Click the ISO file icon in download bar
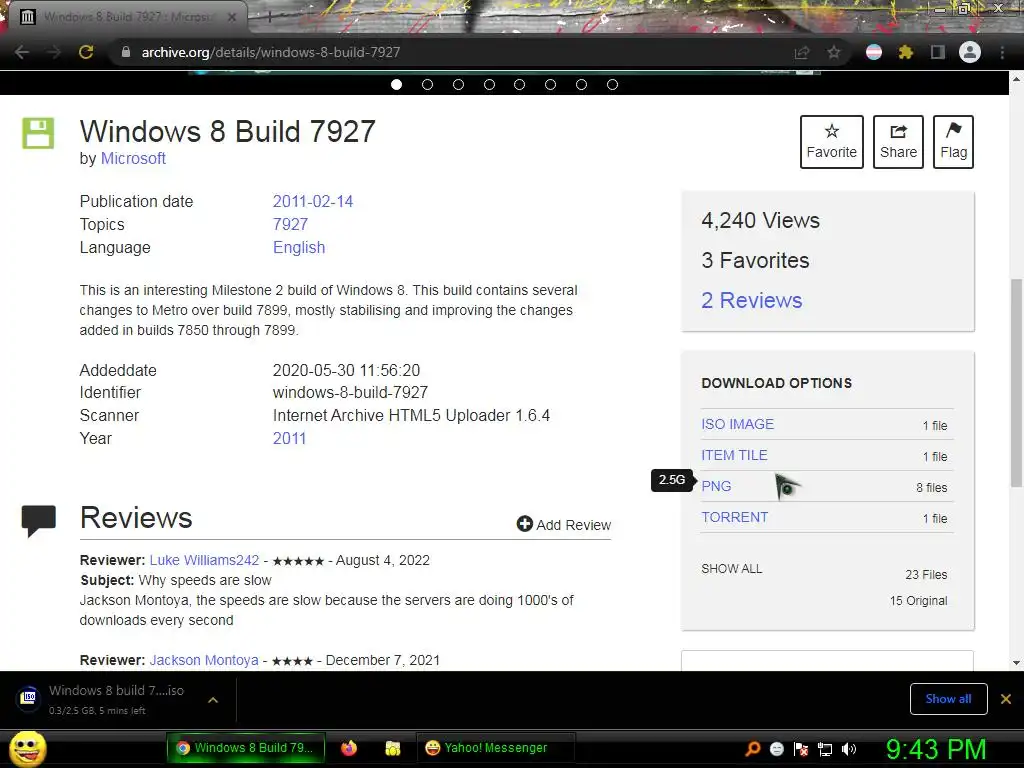The image size is (1024, 768). (29, 698)
